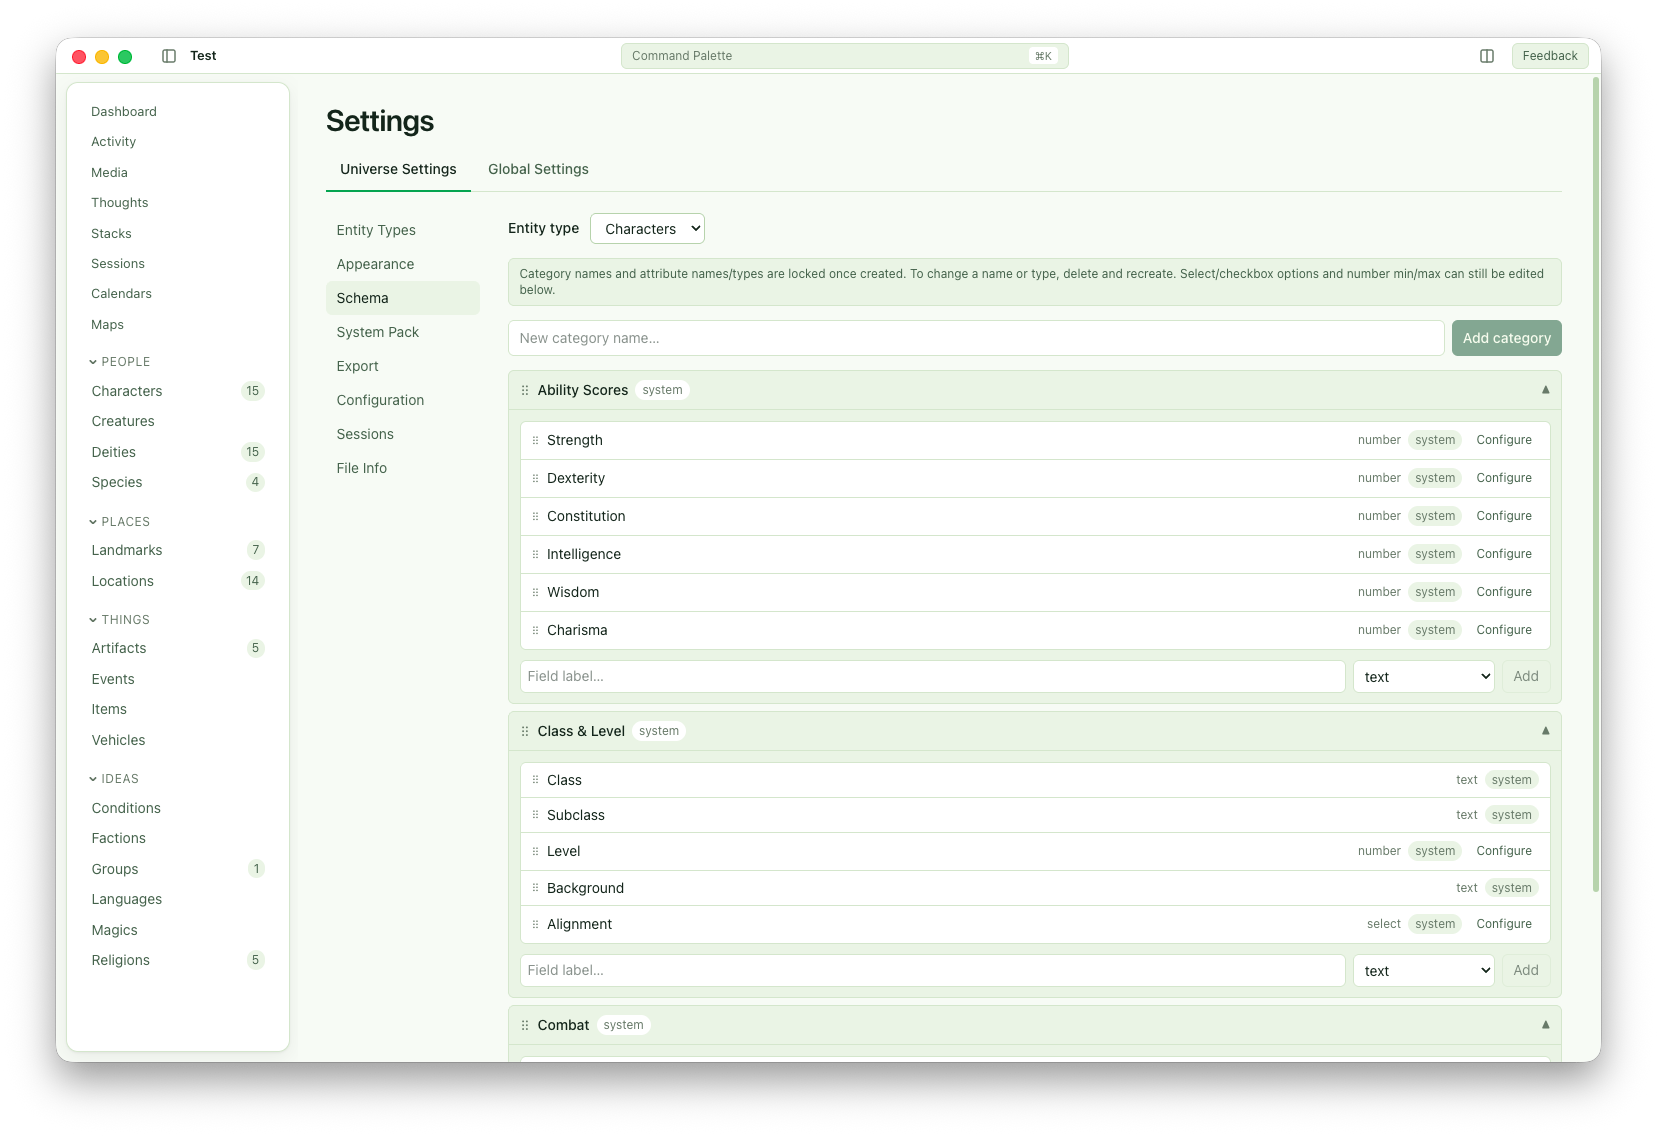
Task: Configure the Alignment attribute
Action: [x=1504, y=924]
